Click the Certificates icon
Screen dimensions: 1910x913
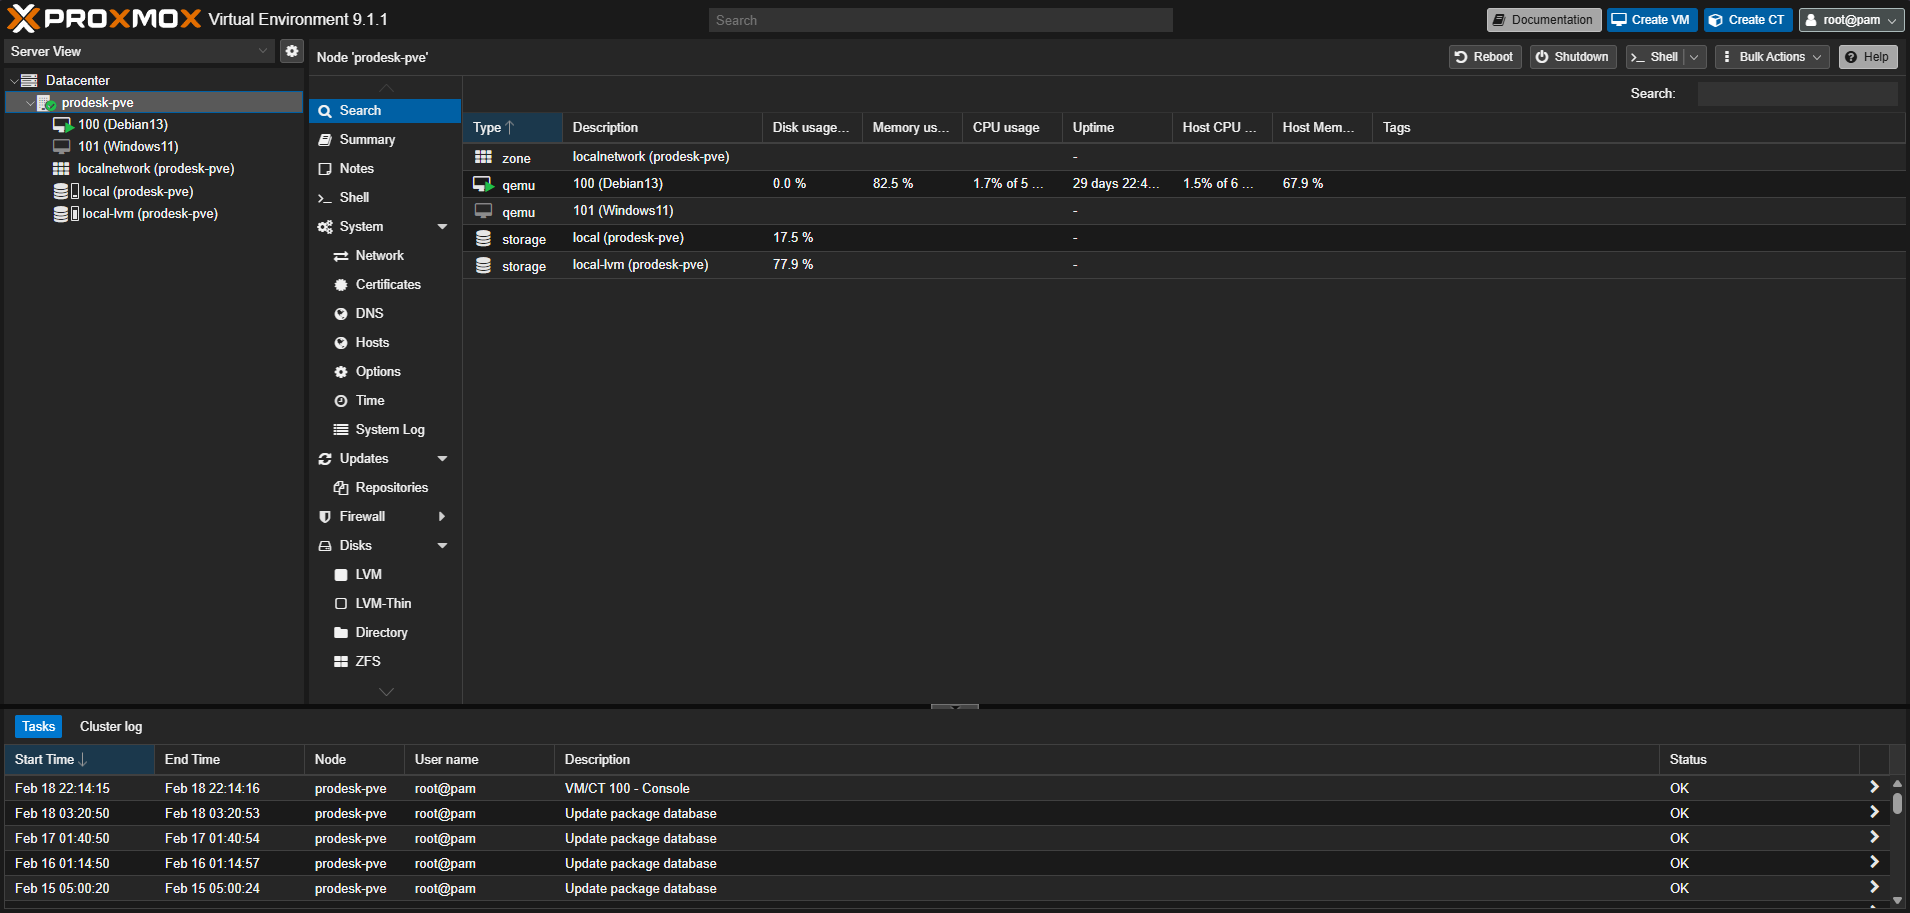click(341, 285)
